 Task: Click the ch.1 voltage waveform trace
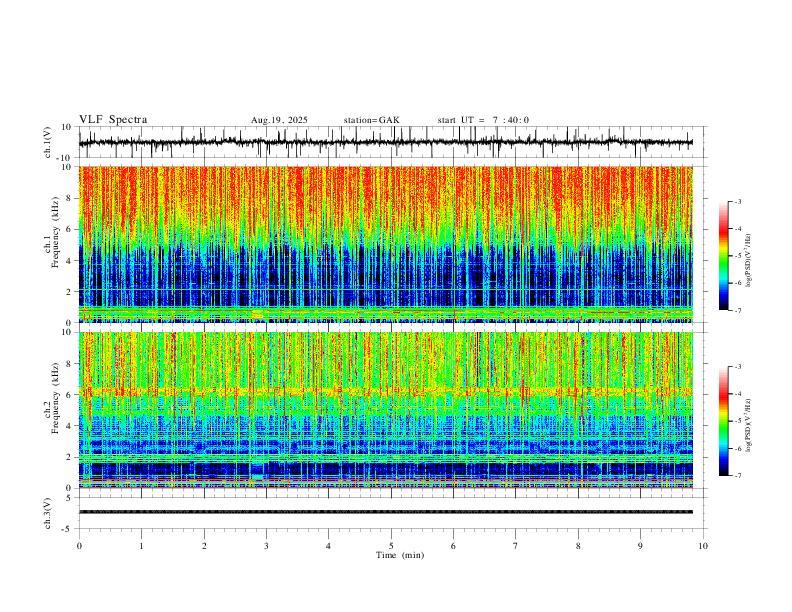386,142
